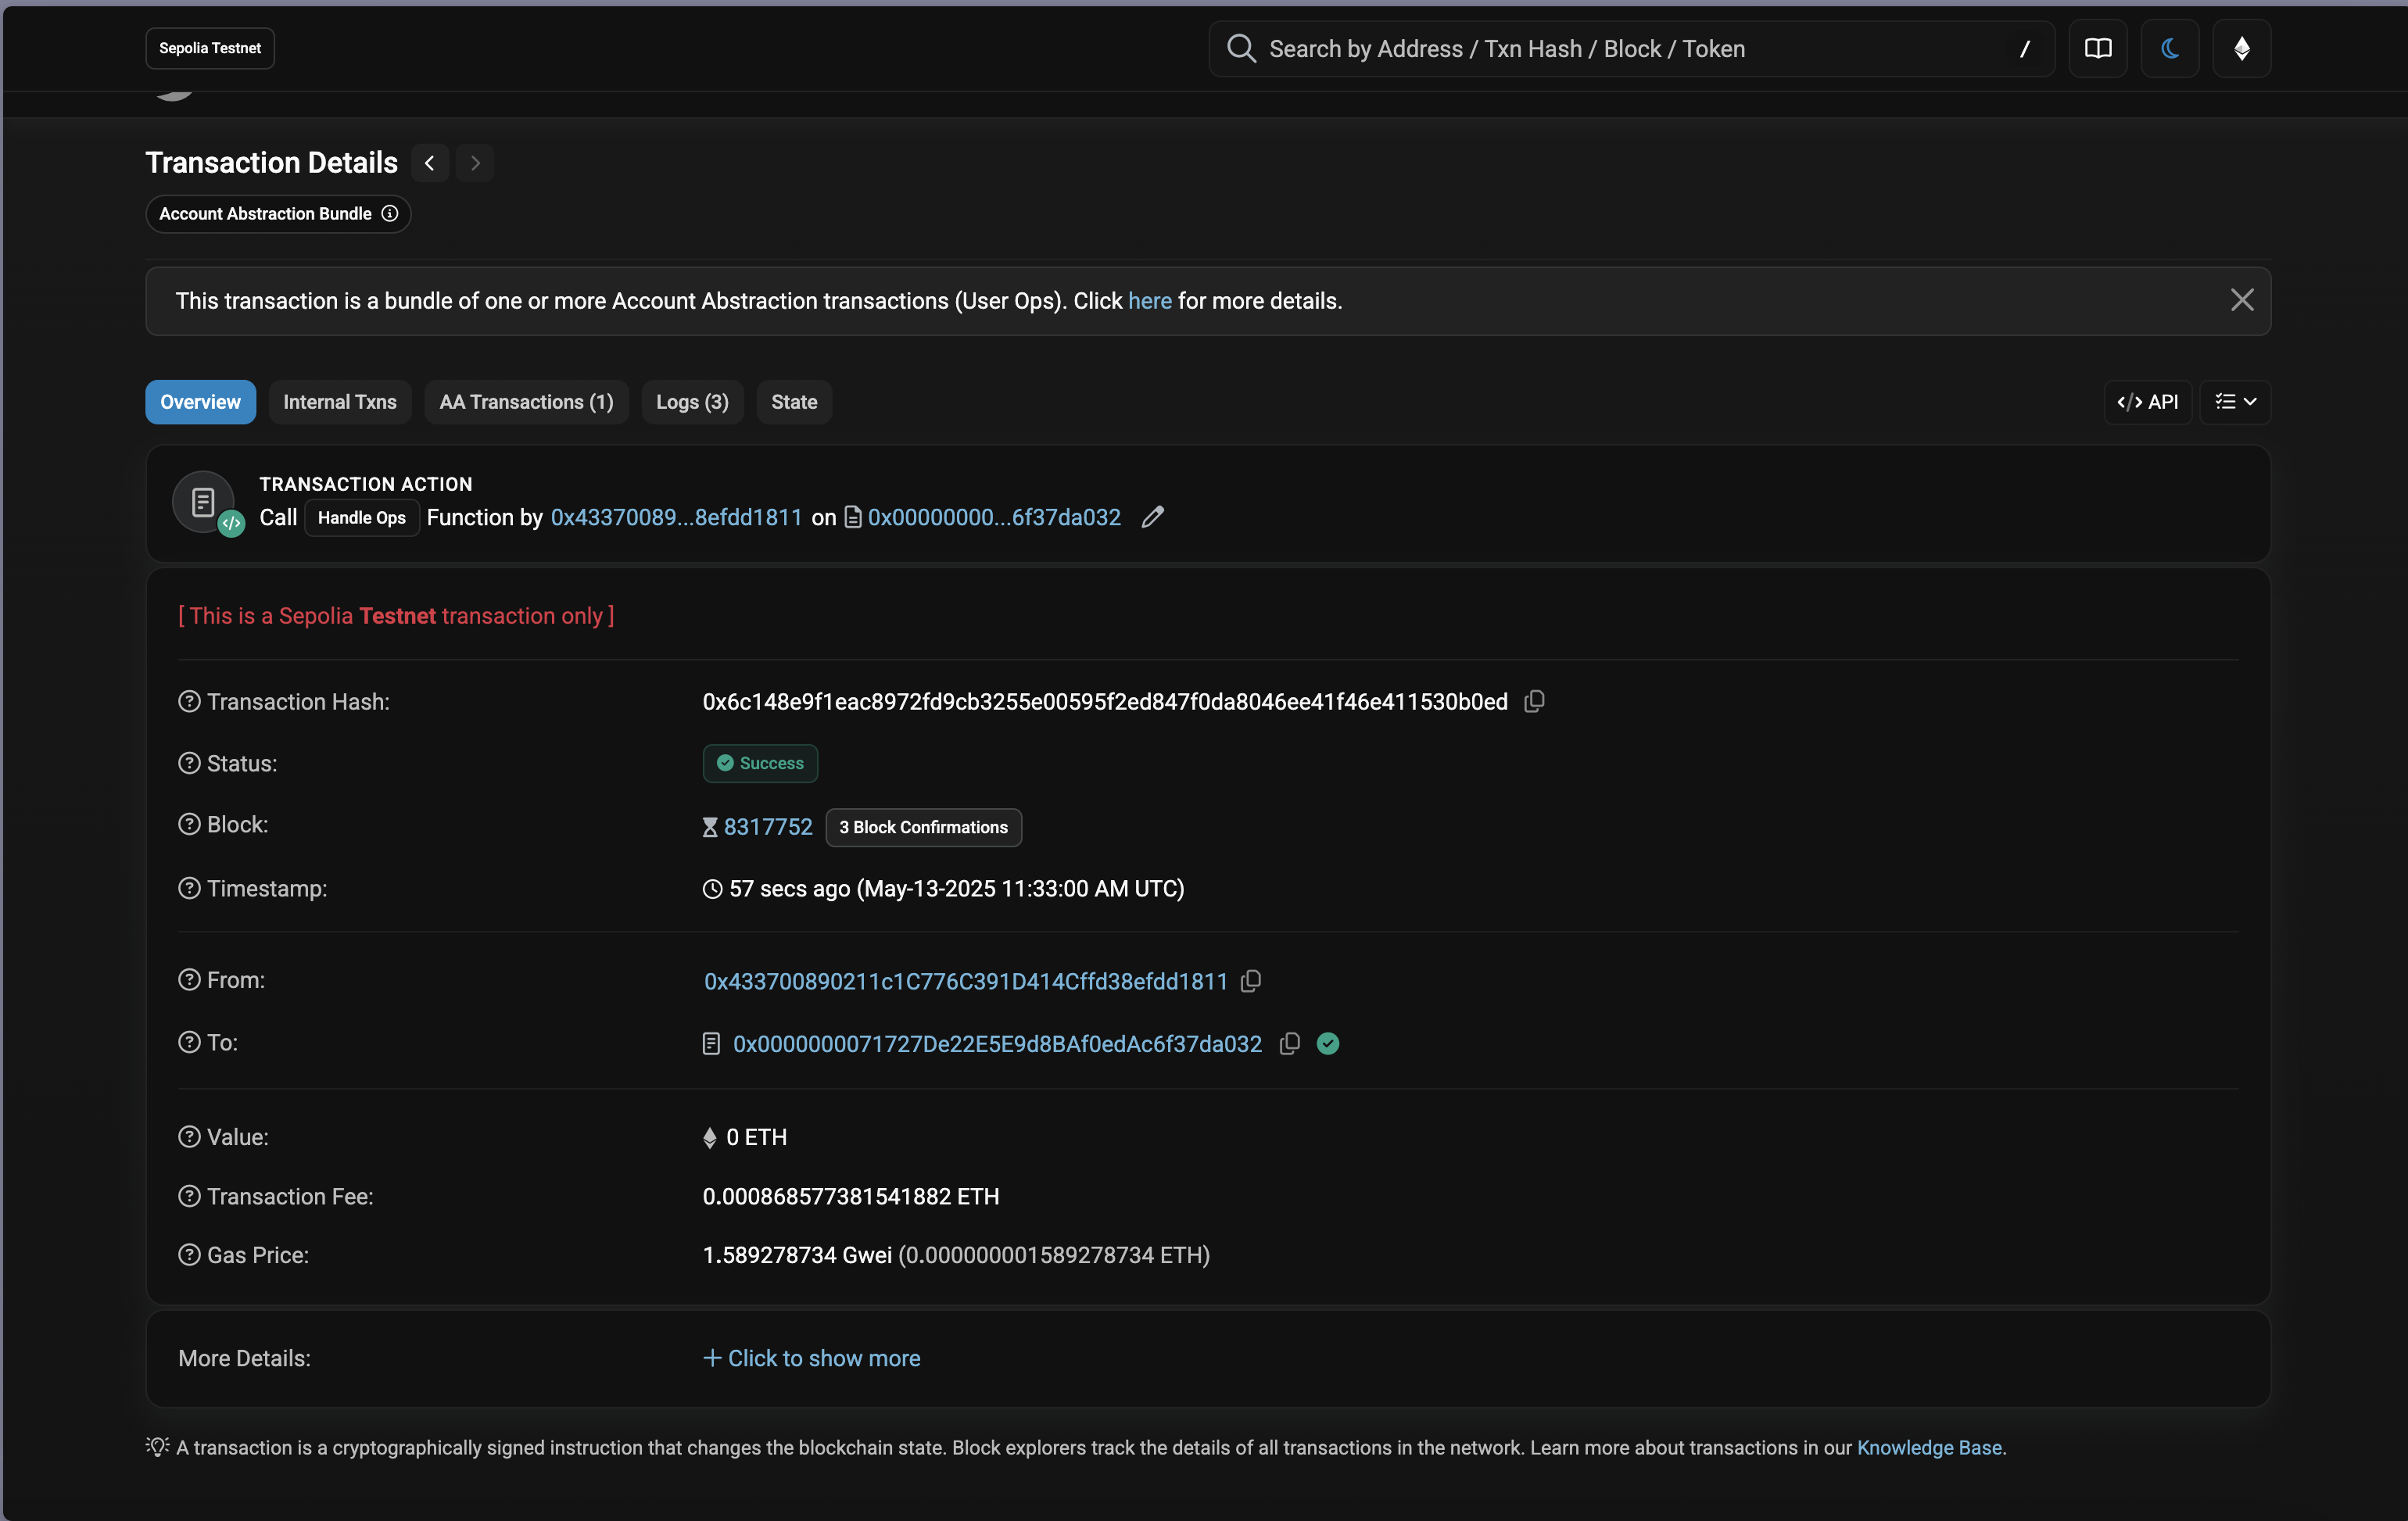
Task: Expand More Details with Click to show more
Action: [x=812, y=1358]
